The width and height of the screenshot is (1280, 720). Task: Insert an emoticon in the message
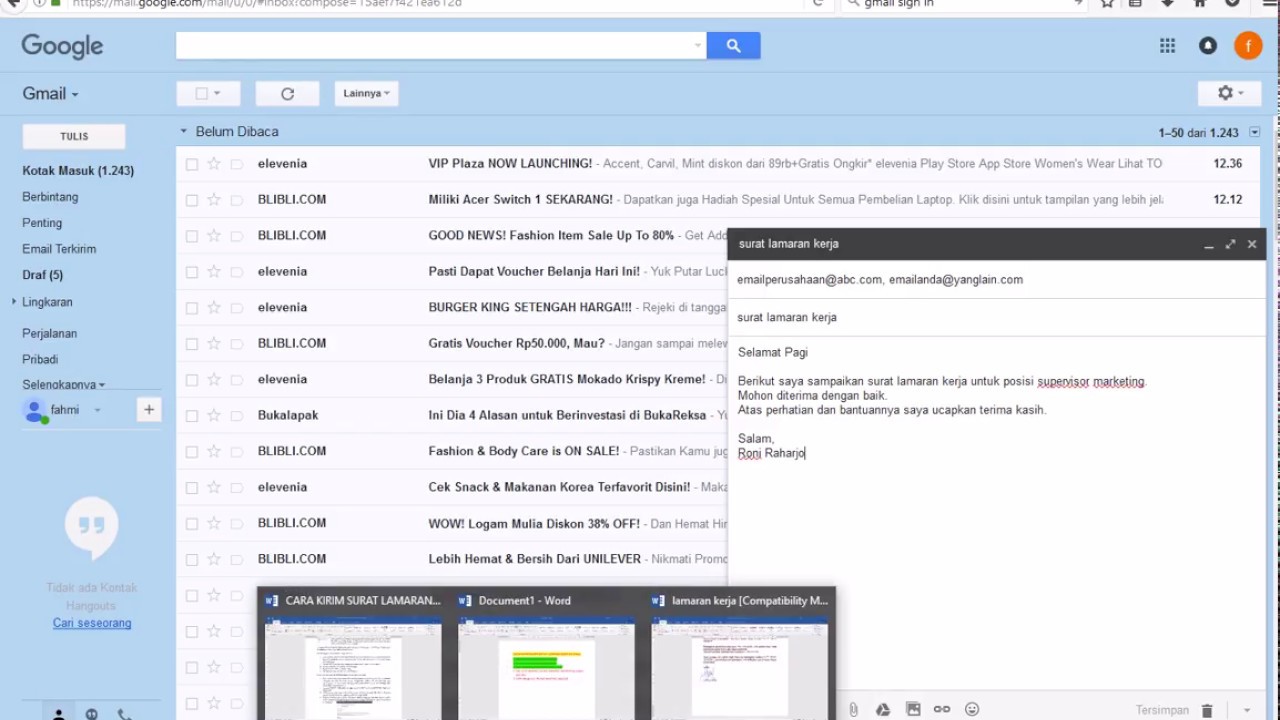click(972, 709)
